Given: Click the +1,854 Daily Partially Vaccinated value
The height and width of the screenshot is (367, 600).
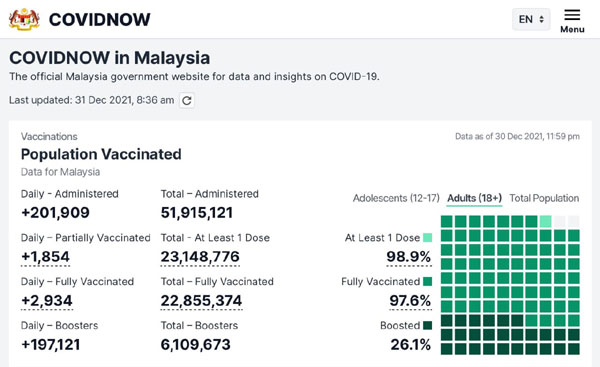Looking at the screenshot, I should (x=46, y=257).
